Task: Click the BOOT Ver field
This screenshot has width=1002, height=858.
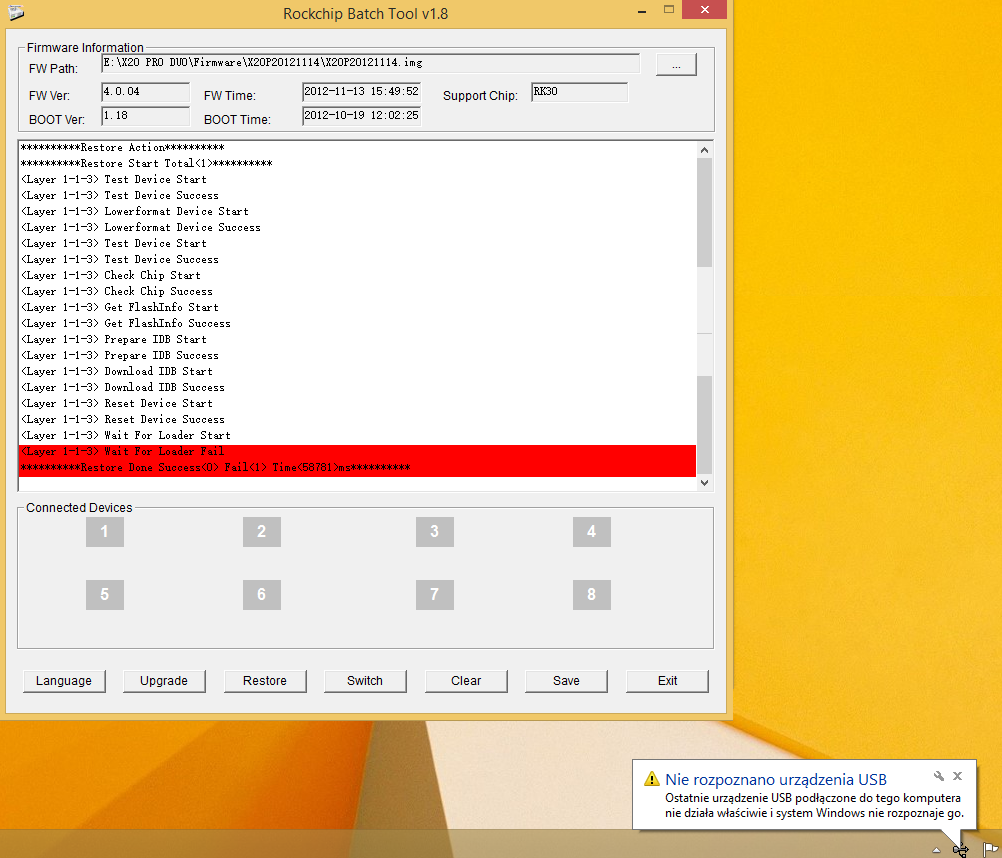Action: (x=146, y=116)
